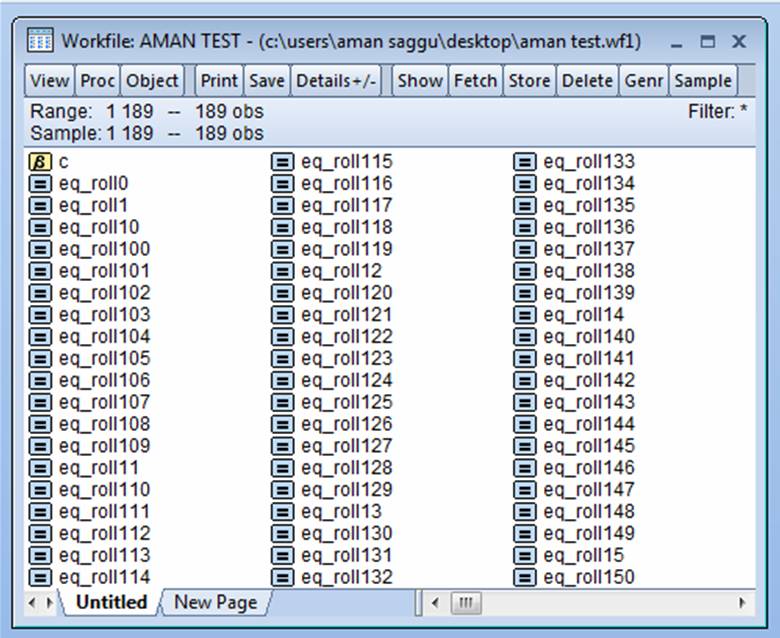This screenshot has width=780, height=638.
Task: Select the eq_roll110 name
Action: (104, 490)
